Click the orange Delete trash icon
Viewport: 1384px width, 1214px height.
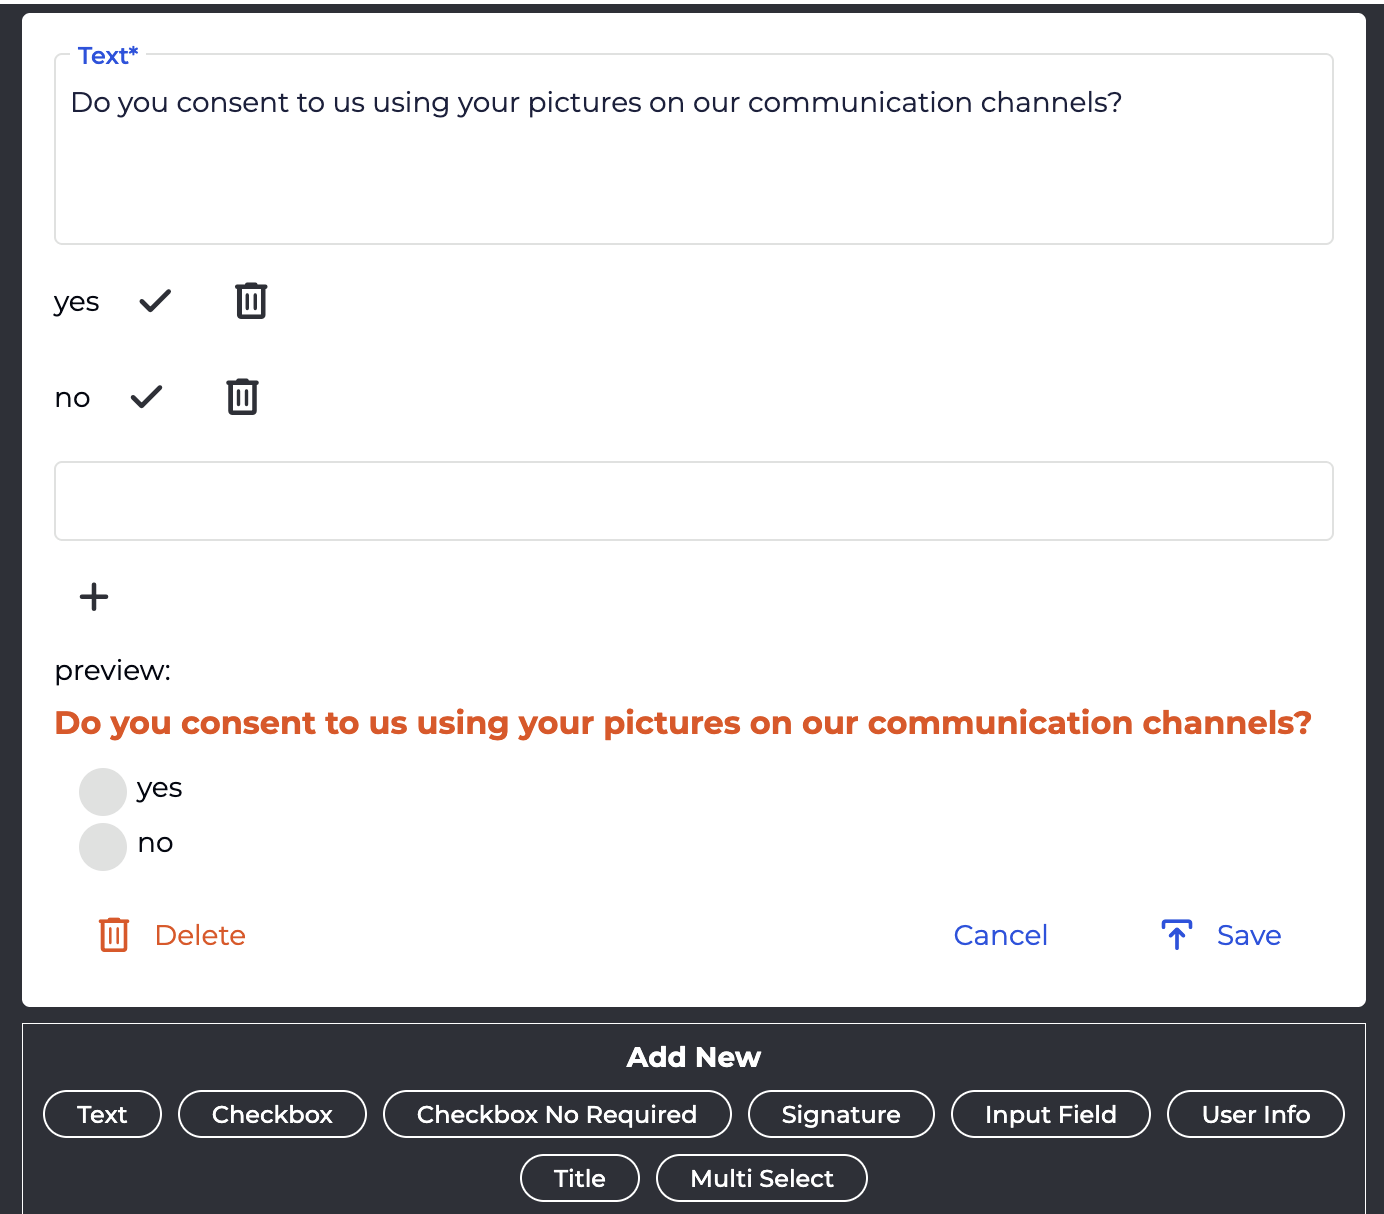(114, 935)
